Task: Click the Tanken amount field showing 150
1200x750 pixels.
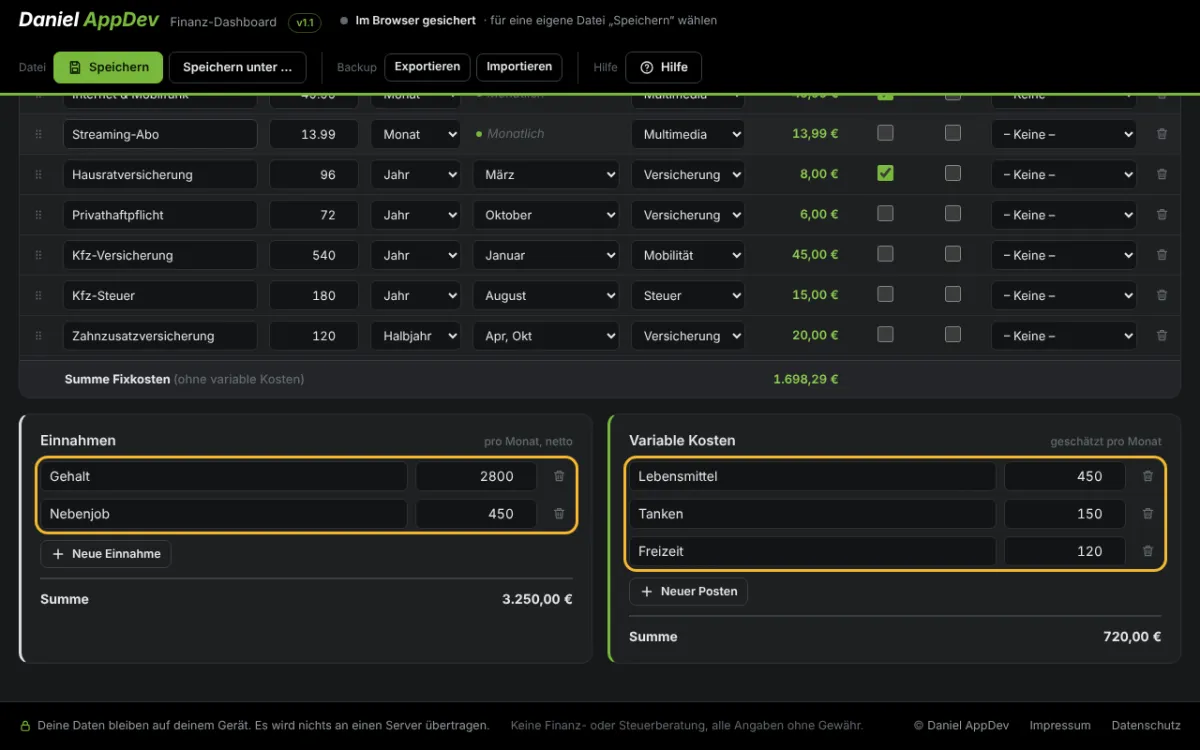Action: [1065, 514]
